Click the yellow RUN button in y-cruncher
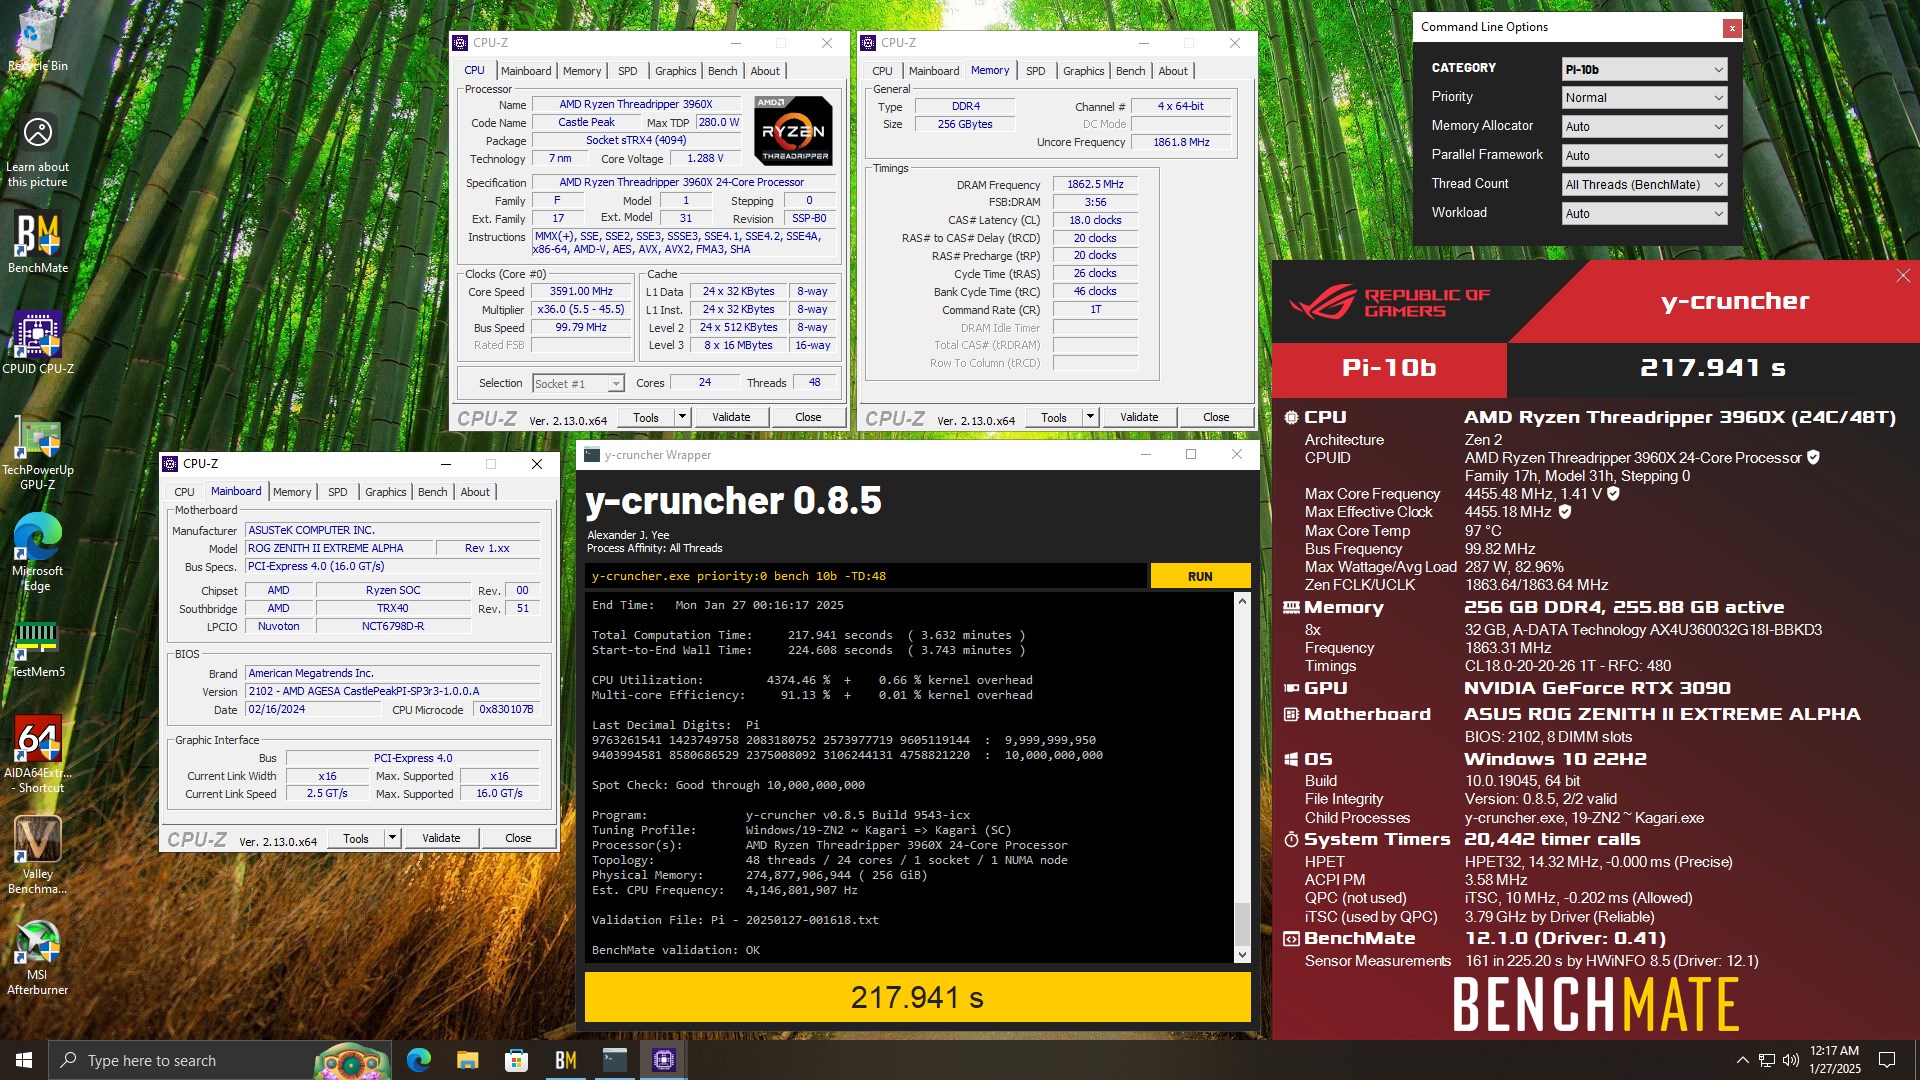 (1200, 576)
